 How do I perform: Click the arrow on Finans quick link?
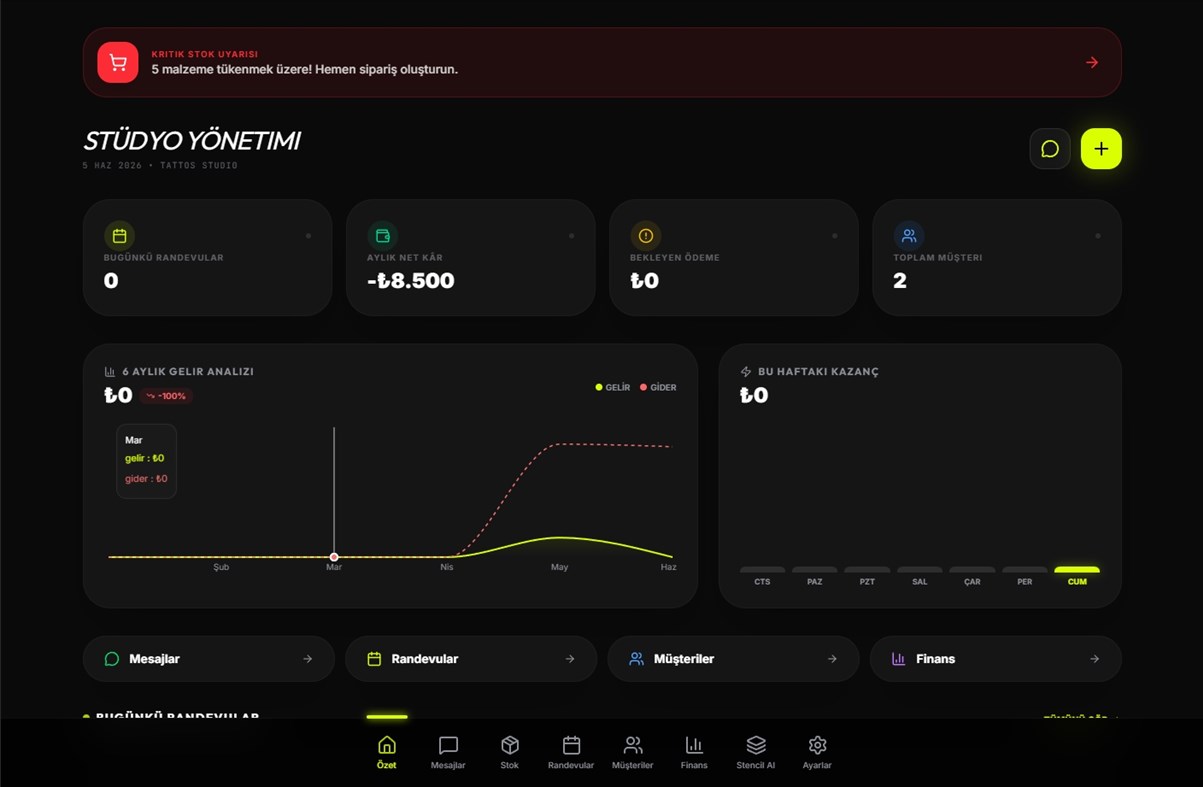click(1095, 659)
